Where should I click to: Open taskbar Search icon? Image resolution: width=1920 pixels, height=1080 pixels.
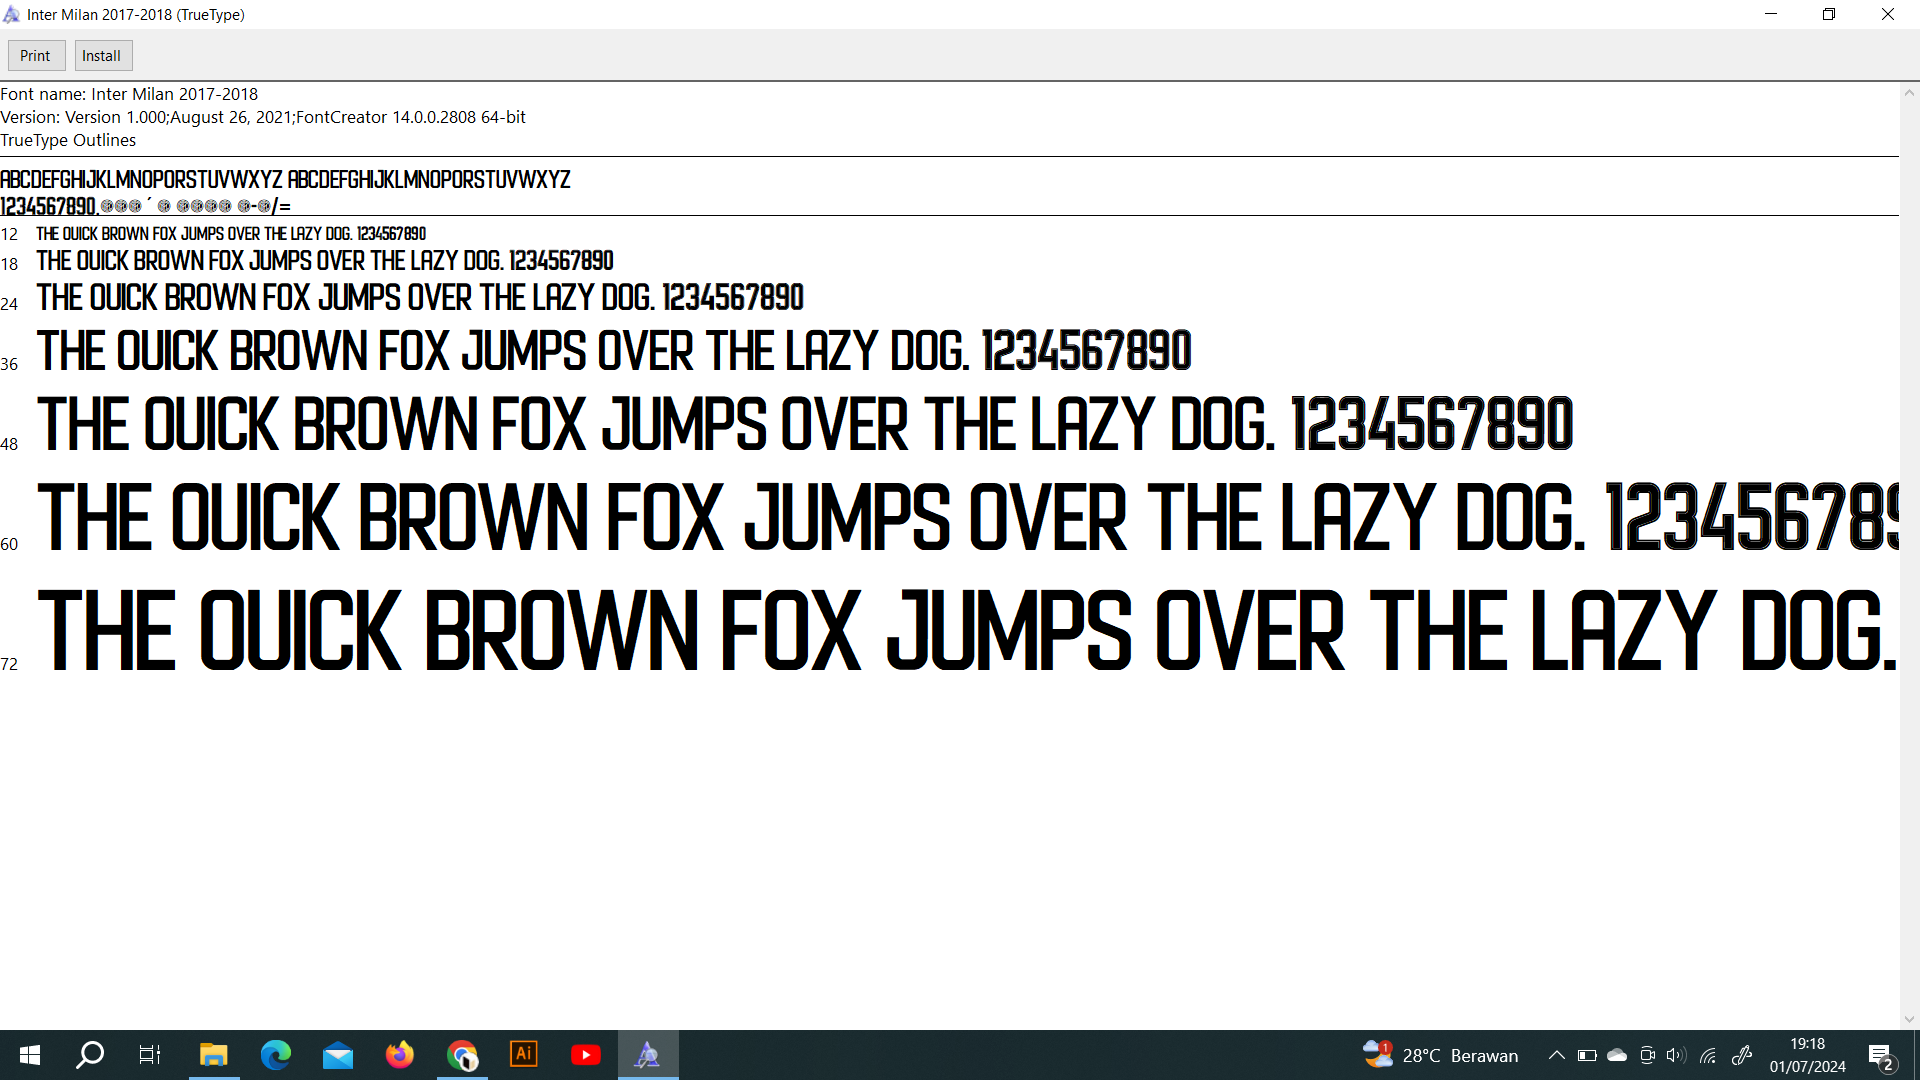[90, 1055]
